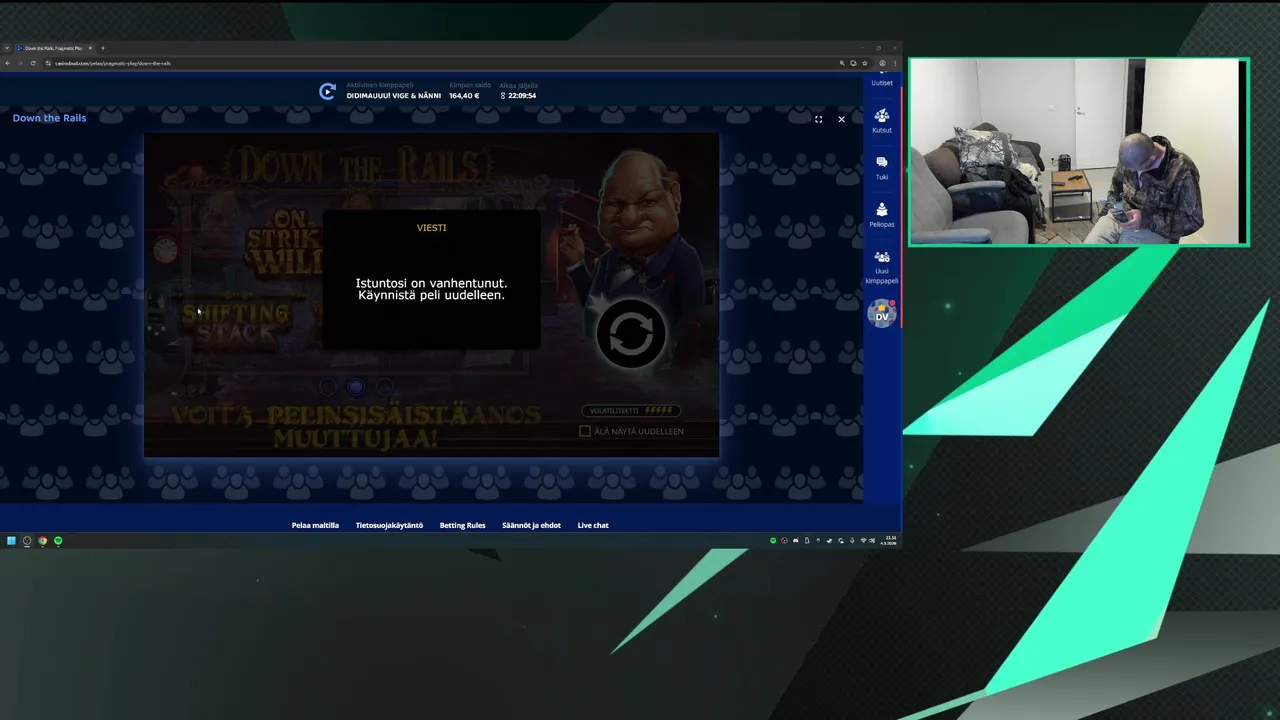This screenshot has width=1280, height=720.
Task: Click the streamer webcam overlay
Action: click(1079, 152)
